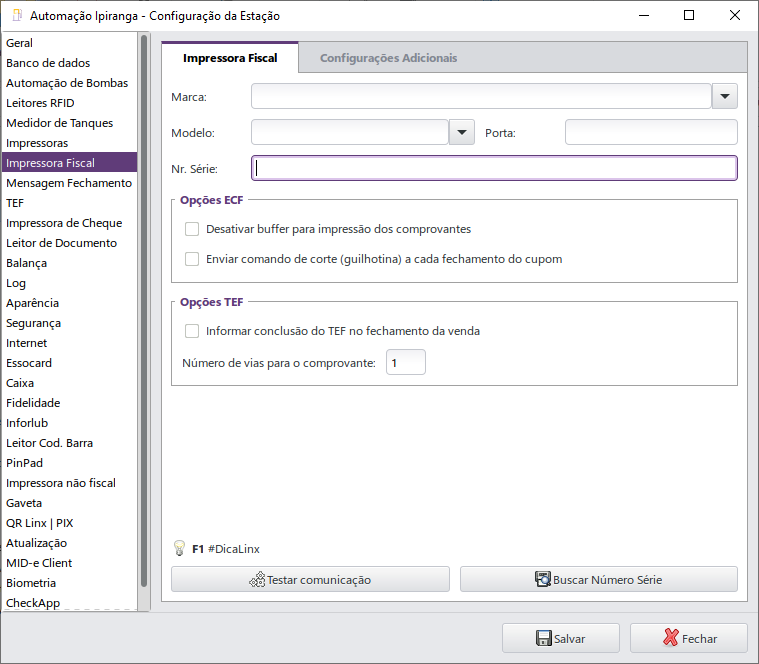Check Enviar comando de corte (guilhotina)
The width and height of the screenshot is (759, 664).
coord(192,259)
